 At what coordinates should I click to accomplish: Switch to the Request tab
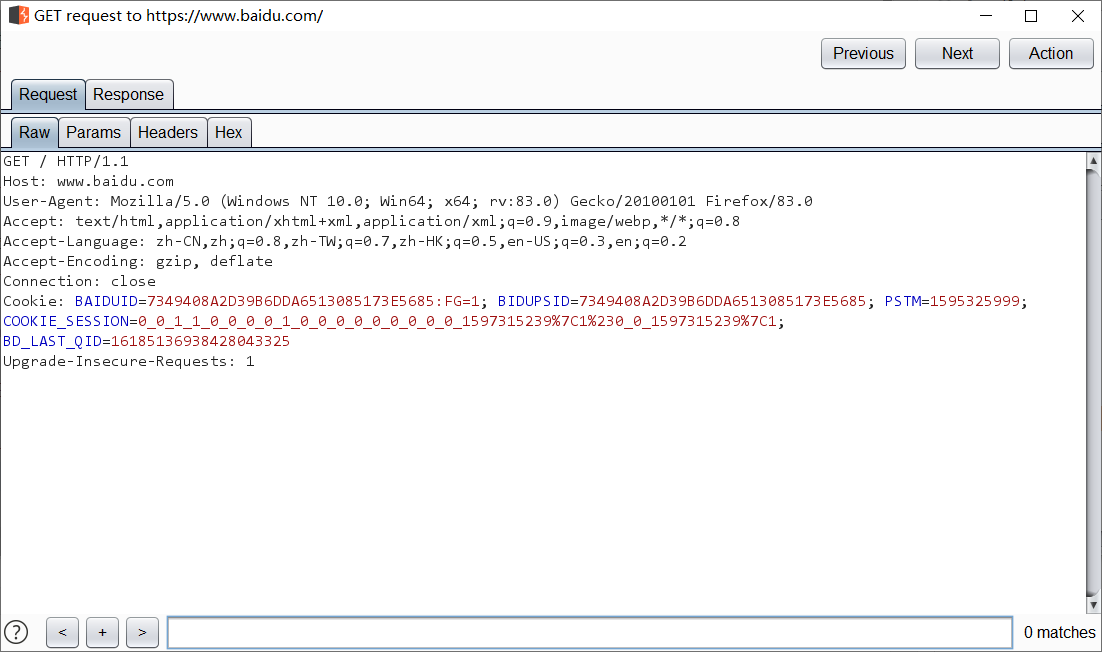point(48,94)
